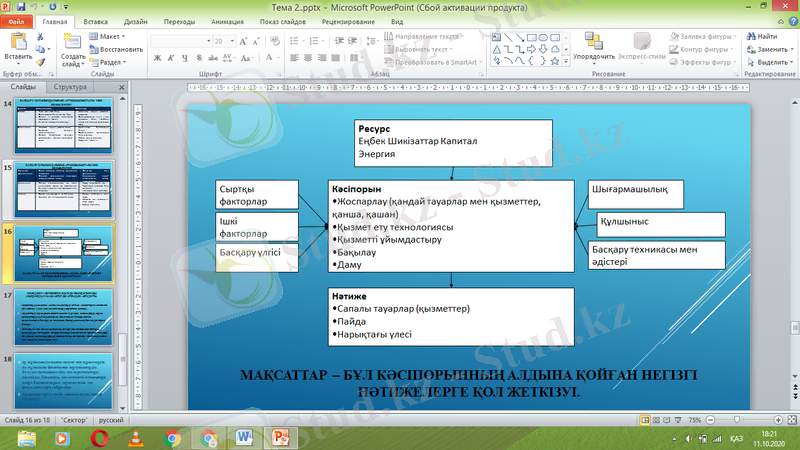Launch VLC media player from taskbar
The image size is (800, 450).
tap(135, 437)
